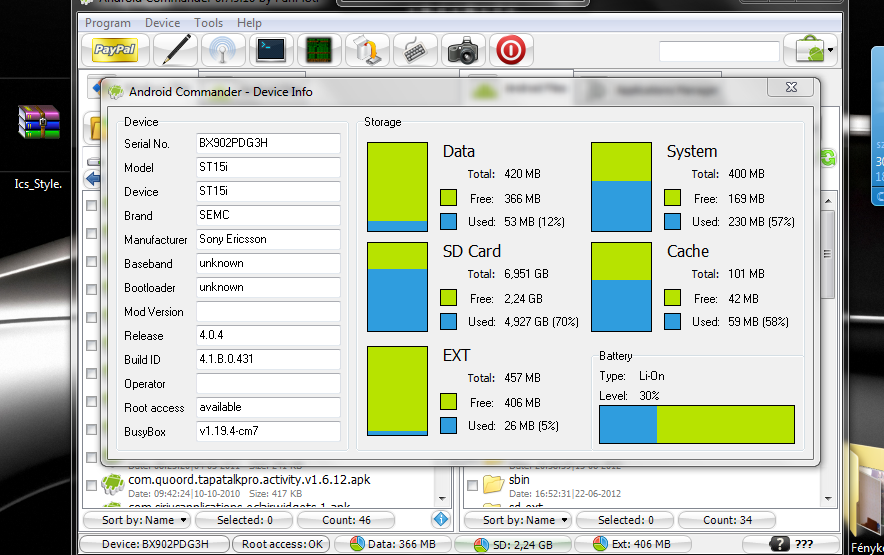Click the blue back arrow behind dialog
The width and height of the screenshot is (884, 555).
click(x=94, y=179)
